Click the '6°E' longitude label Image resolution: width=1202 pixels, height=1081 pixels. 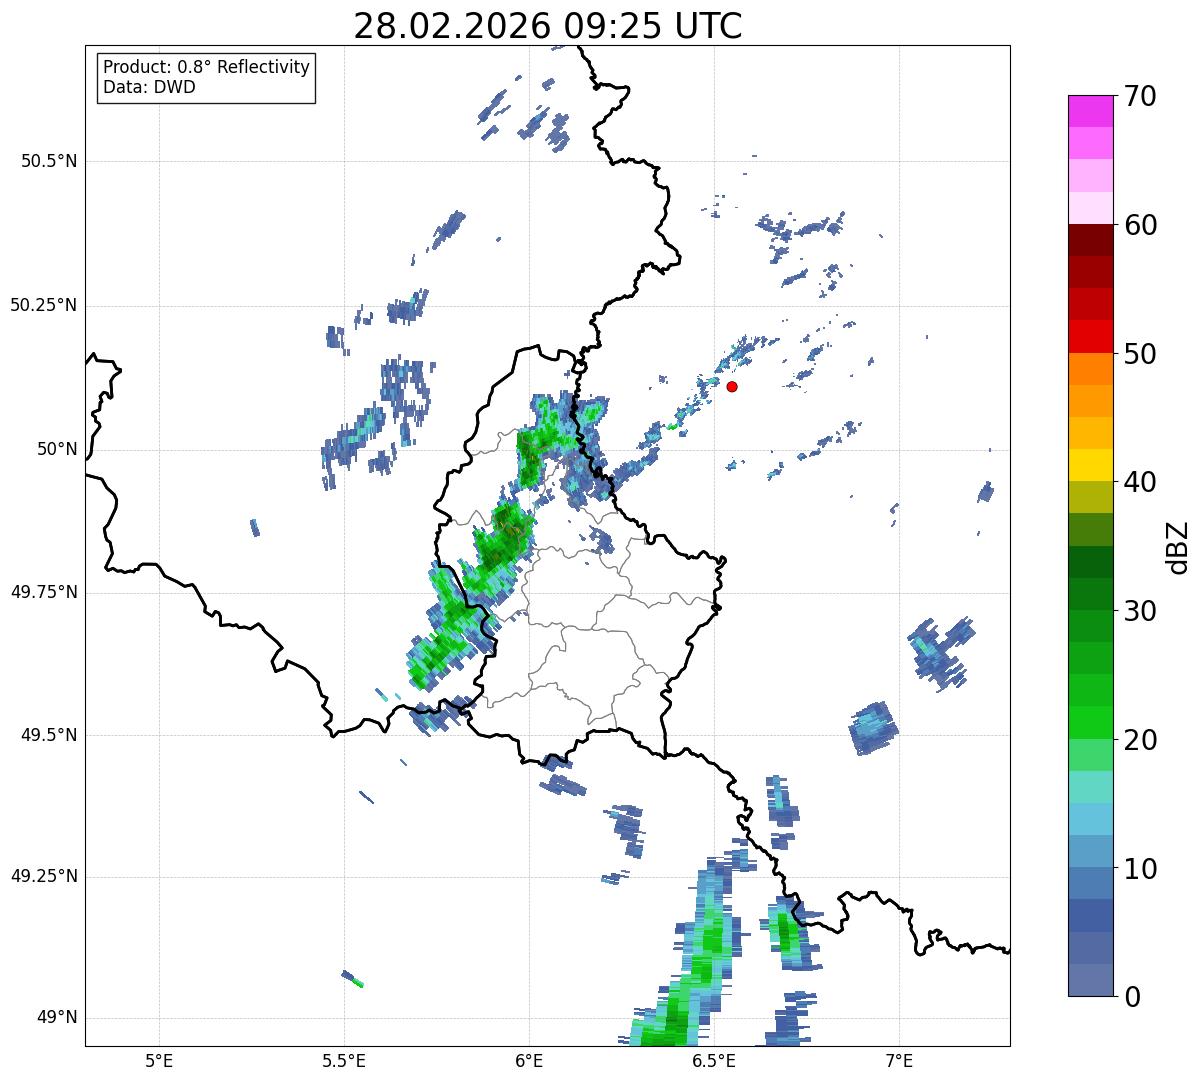point(529,1060)
